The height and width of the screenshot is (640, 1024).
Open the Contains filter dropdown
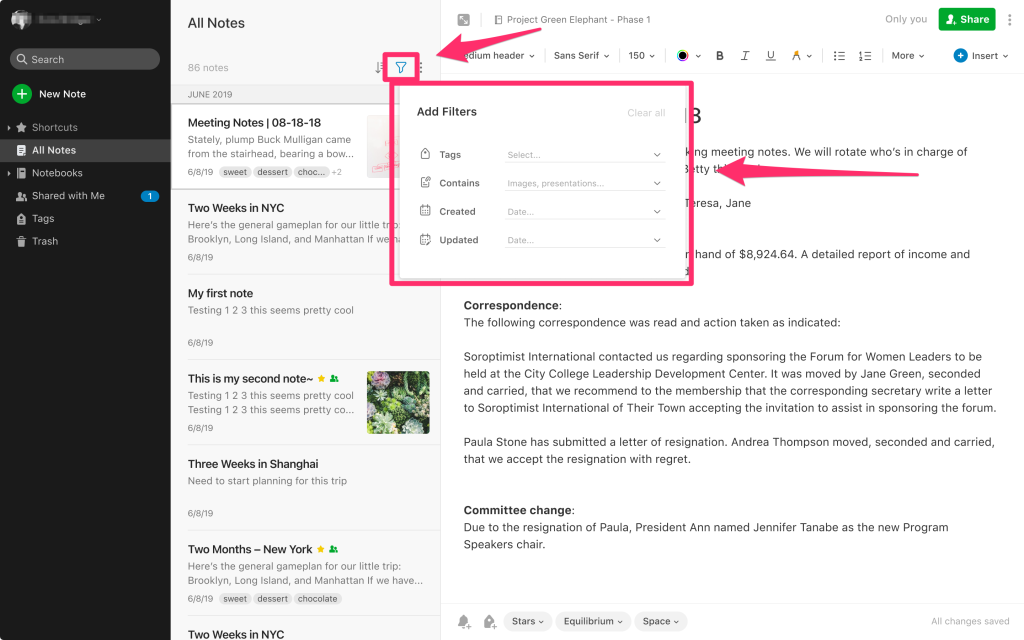[x=584, y=184]
